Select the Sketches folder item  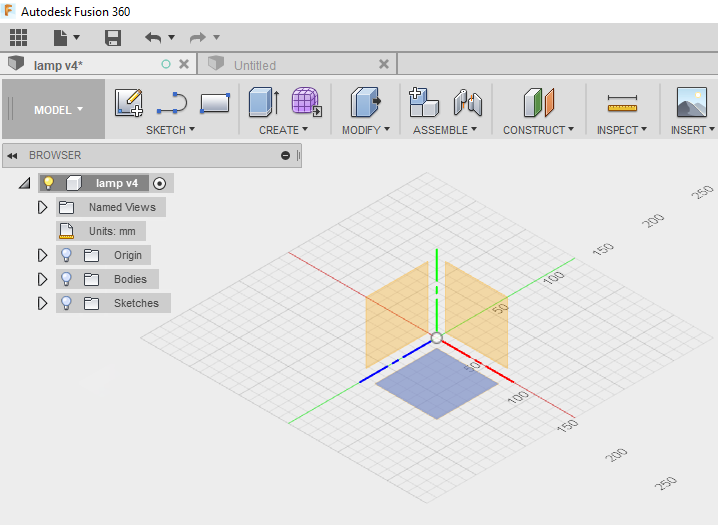coord(136,303)
